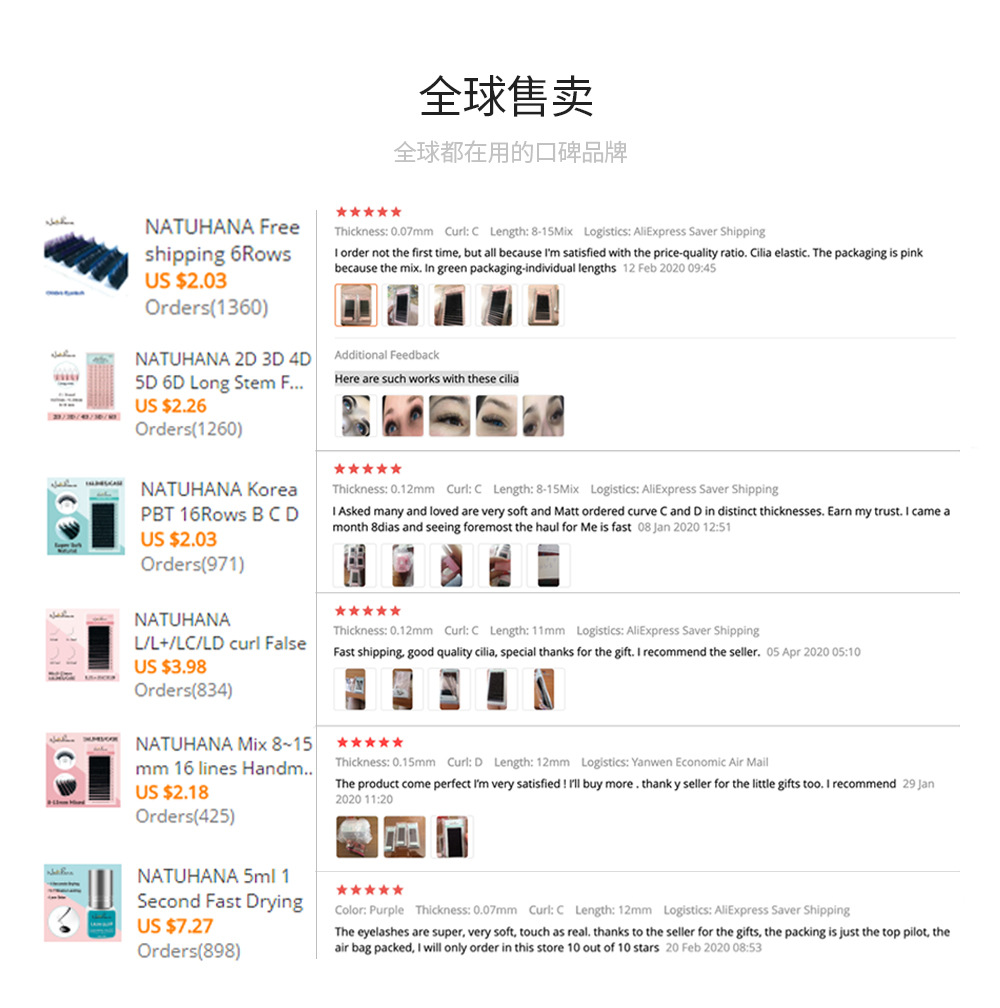This screenshot has height=1008, width=1000.
Task: Select first highlighted review photo in top review
Action: point(356,305)
